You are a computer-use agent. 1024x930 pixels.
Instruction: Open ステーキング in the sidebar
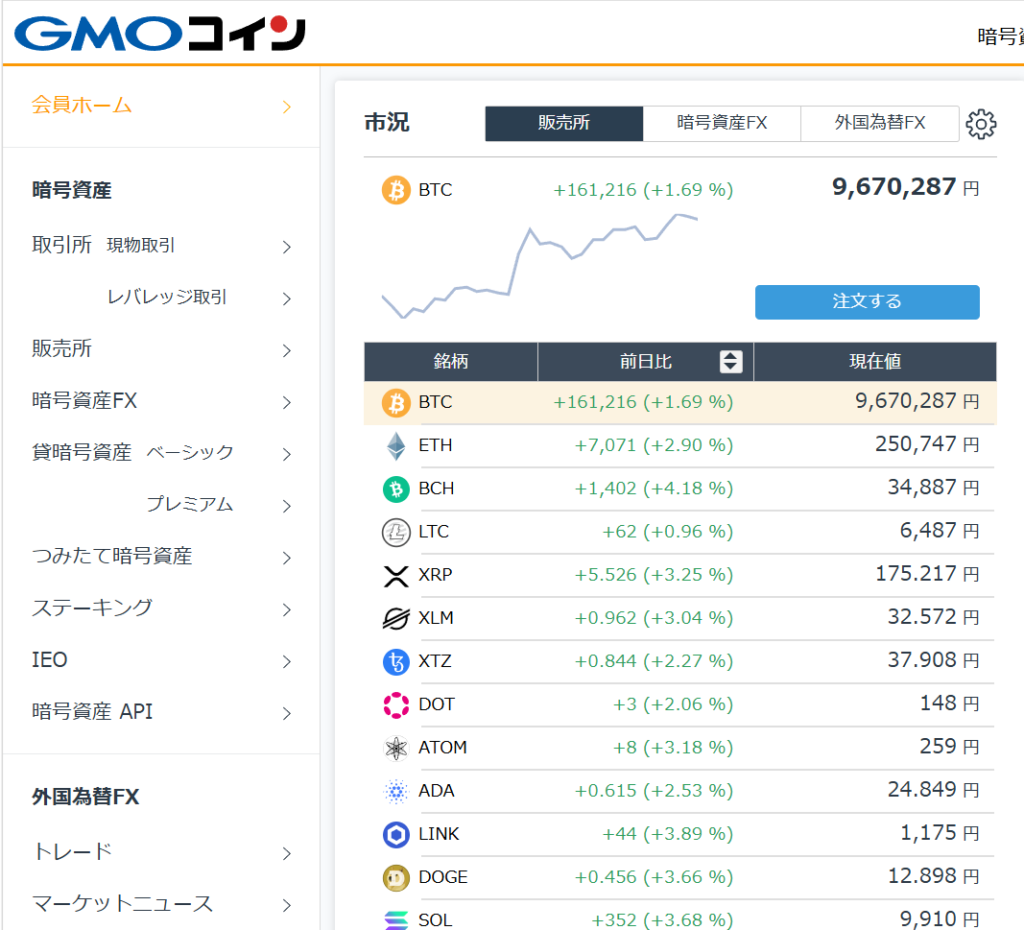coord(92,608)
